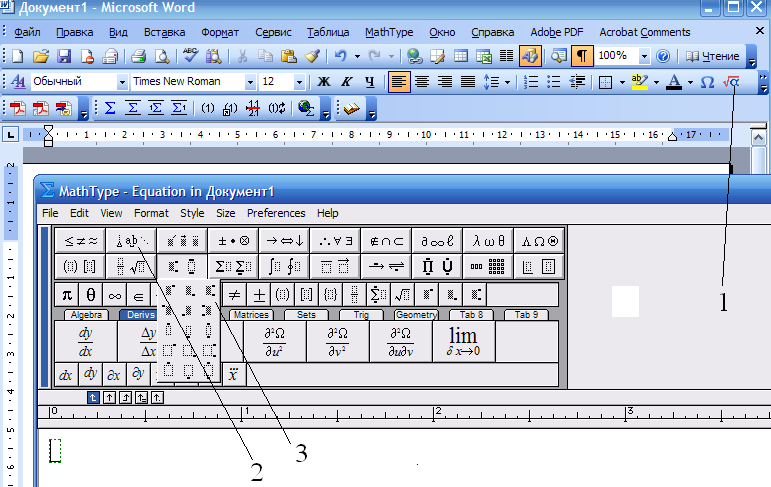Open the Справка help menu

coord(493,32)
